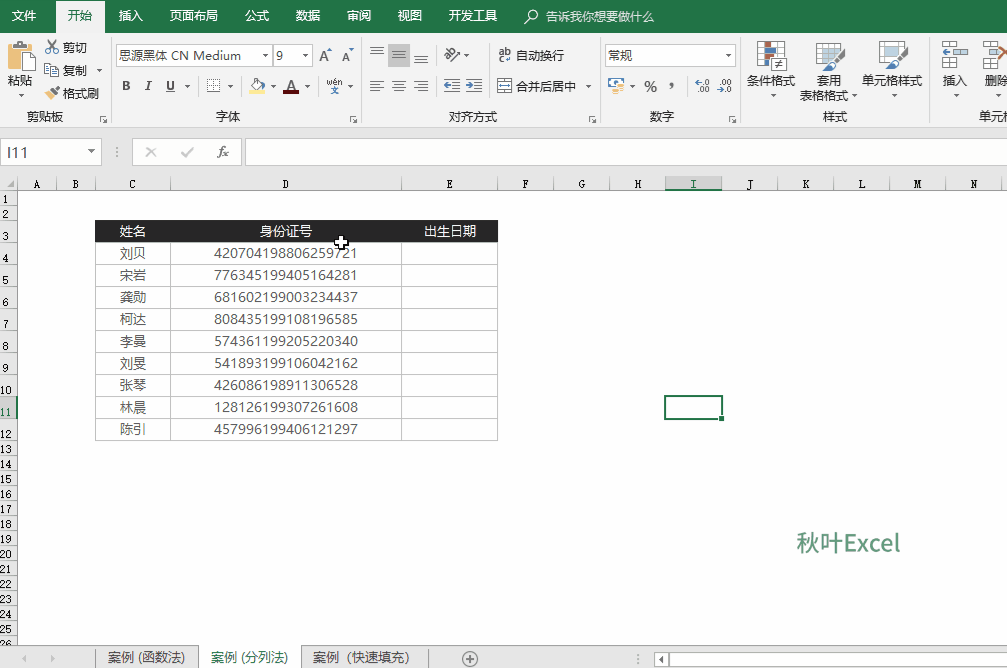Click the Copy (复制) icon

point(52,70)
